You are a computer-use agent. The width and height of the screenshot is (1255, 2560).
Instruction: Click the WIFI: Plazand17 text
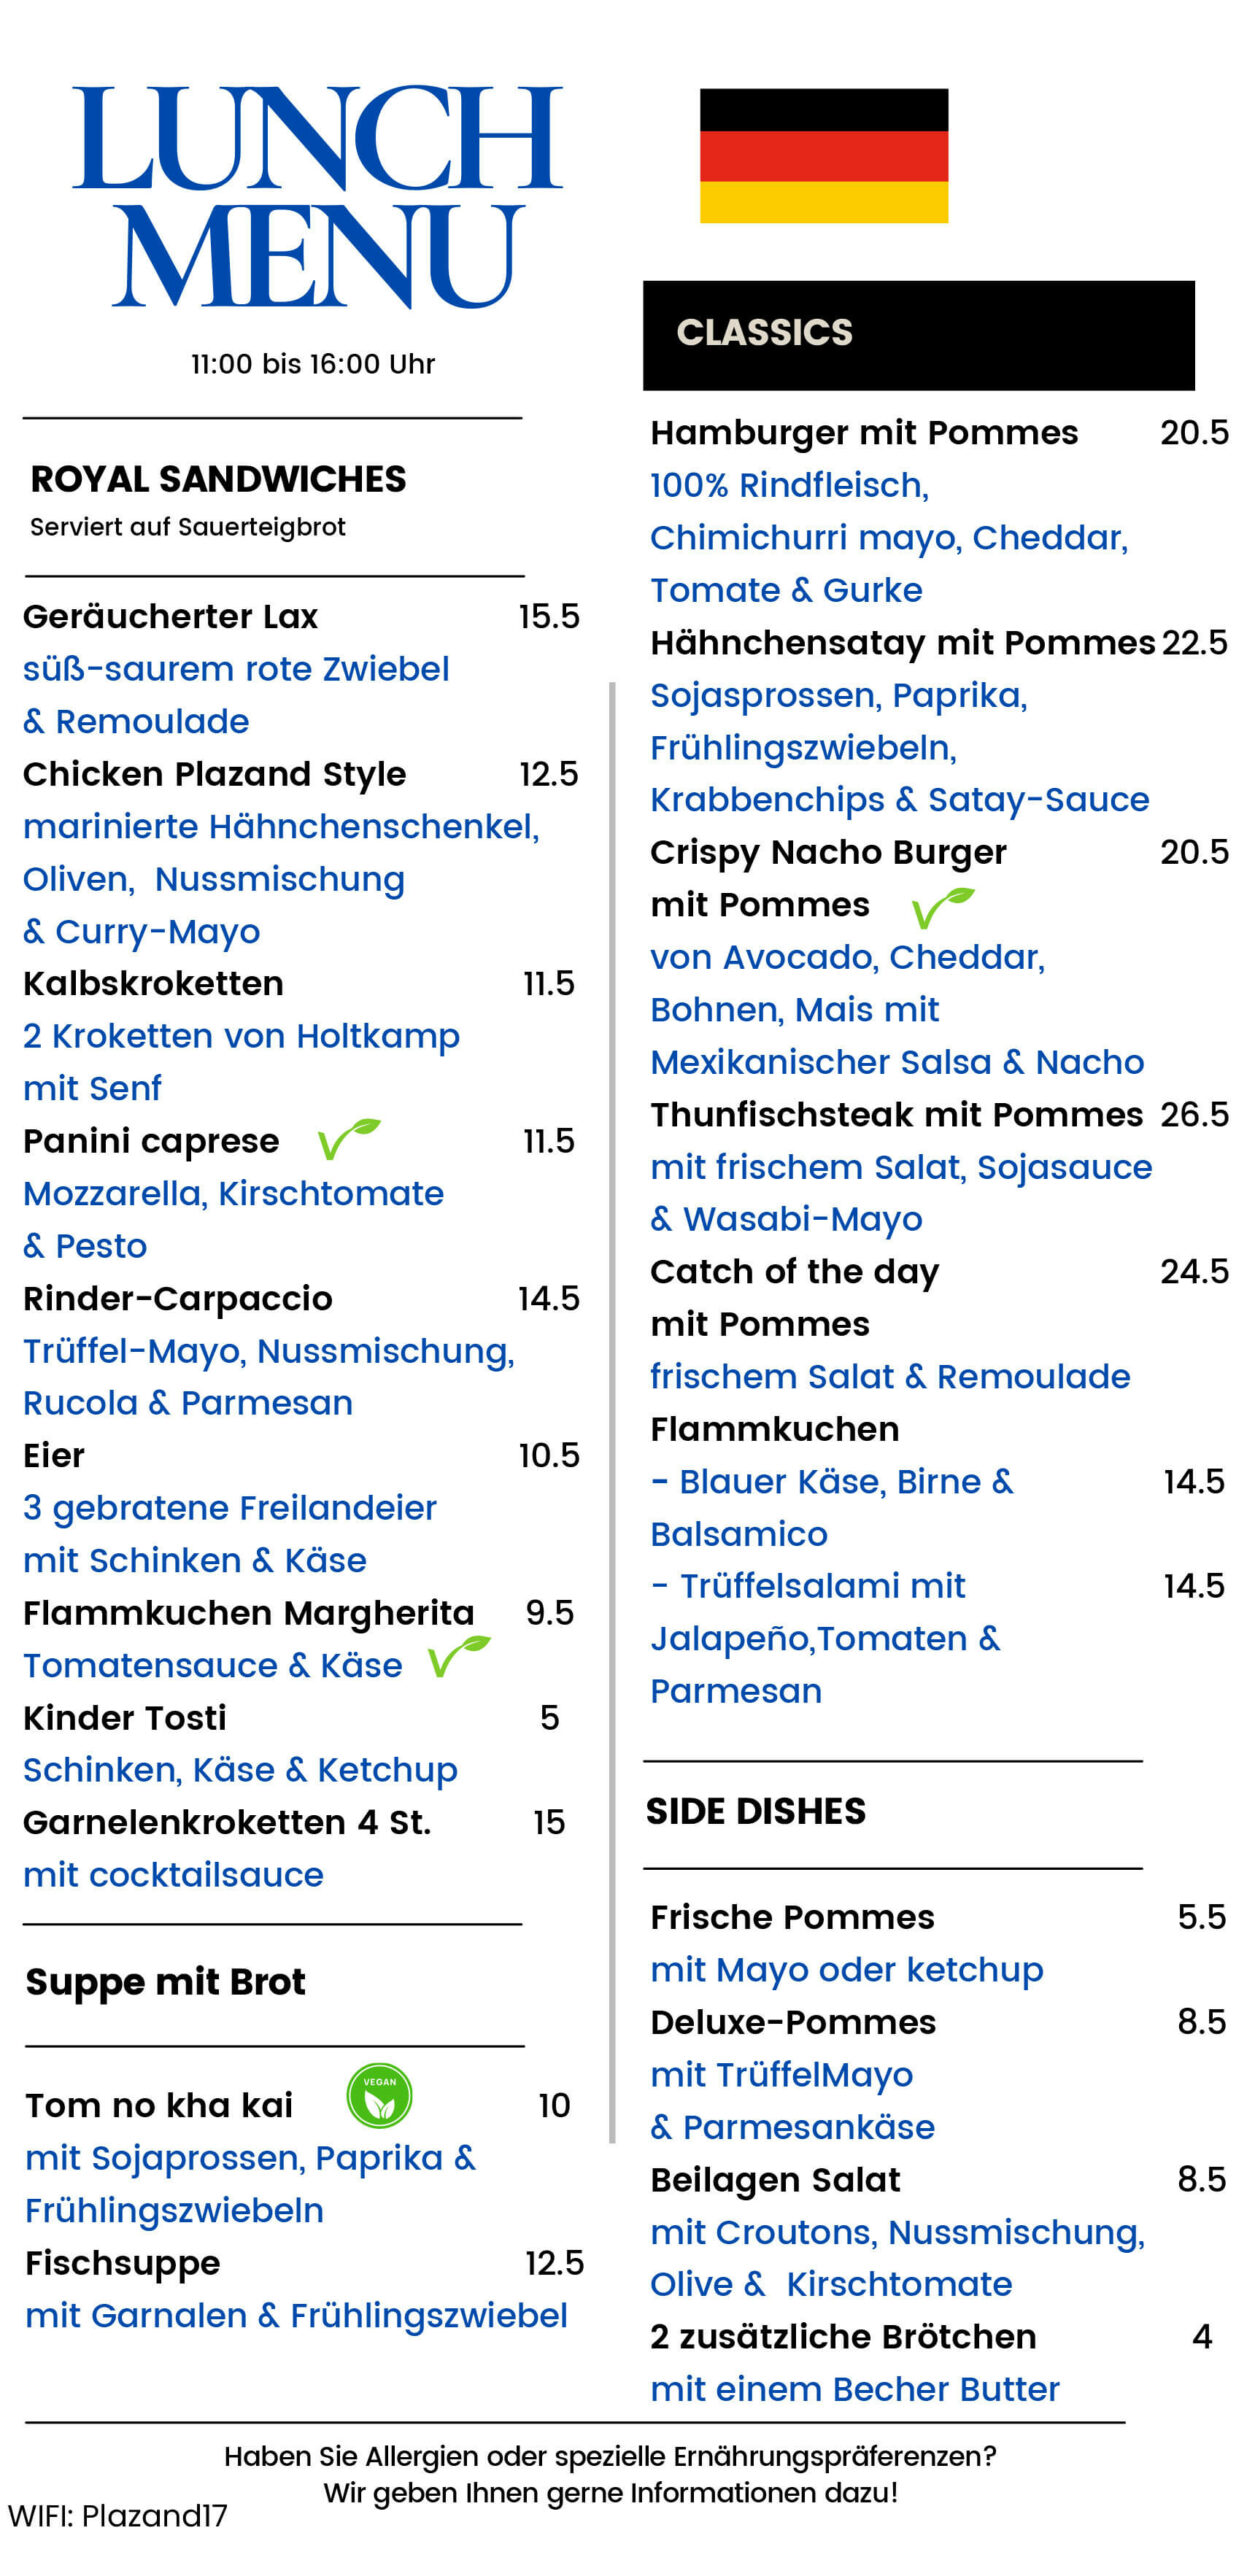point(117,2515)
